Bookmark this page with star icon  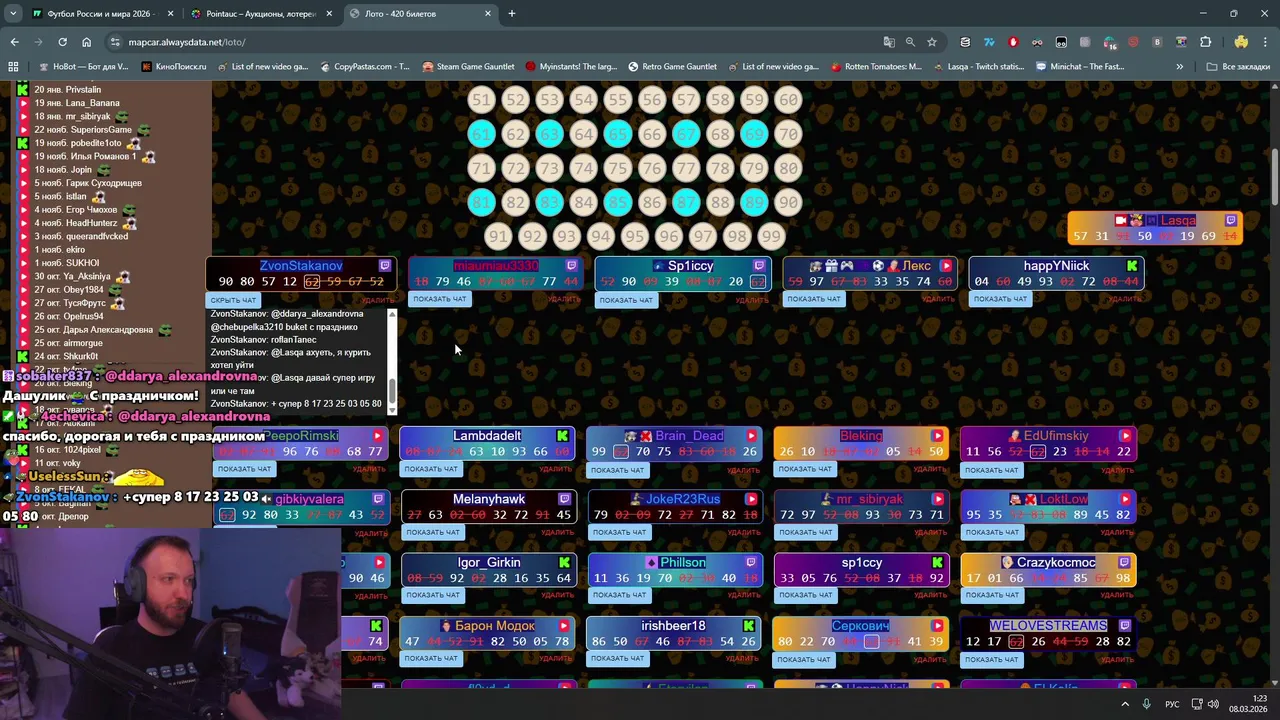click(x=932, y=42)
